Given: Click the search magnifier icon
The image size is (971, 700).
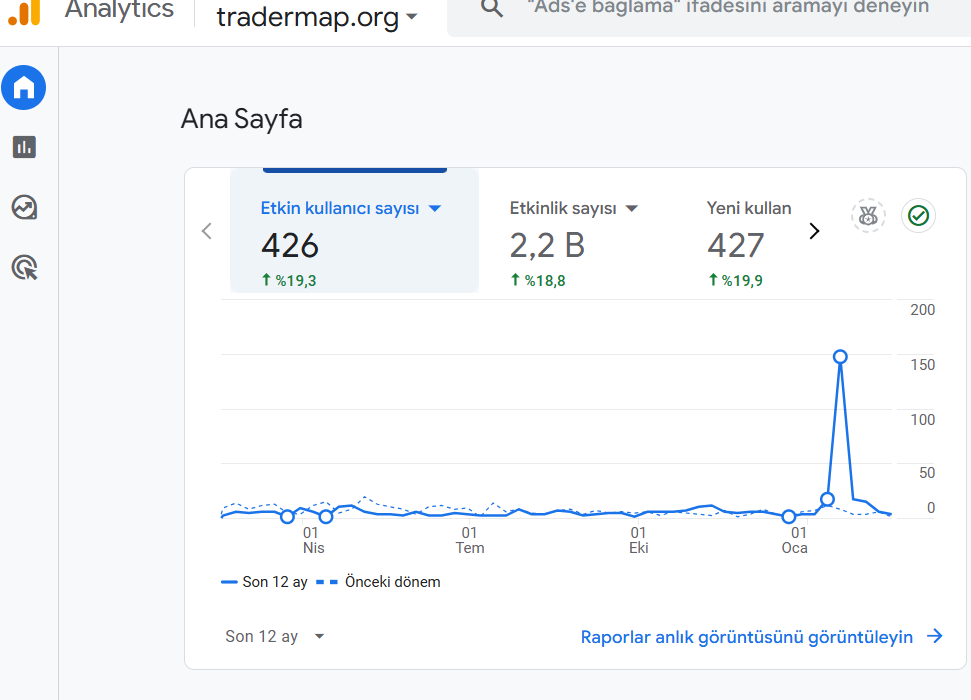Looking at the screenshot, I should click(x=492, y=8).
